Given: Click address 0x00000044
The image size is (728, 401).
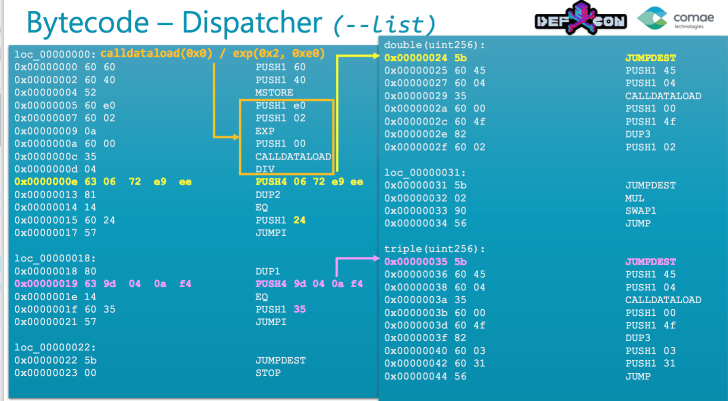Looking at the screenshot, I should tap(416, 376).
